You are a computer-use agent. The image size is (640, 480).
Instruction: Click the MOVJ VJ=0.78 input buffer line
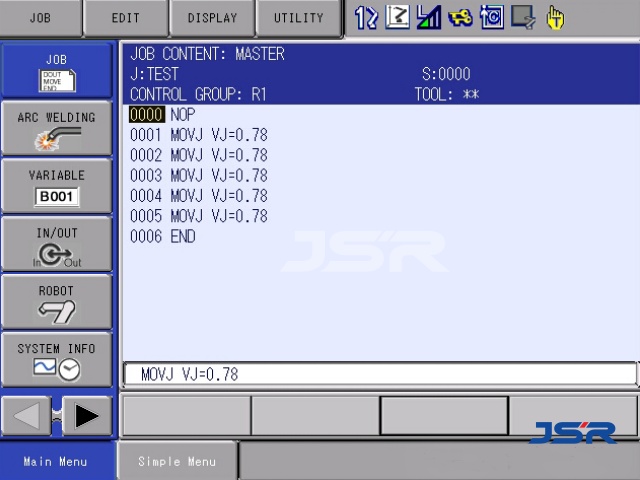[380, 374]
